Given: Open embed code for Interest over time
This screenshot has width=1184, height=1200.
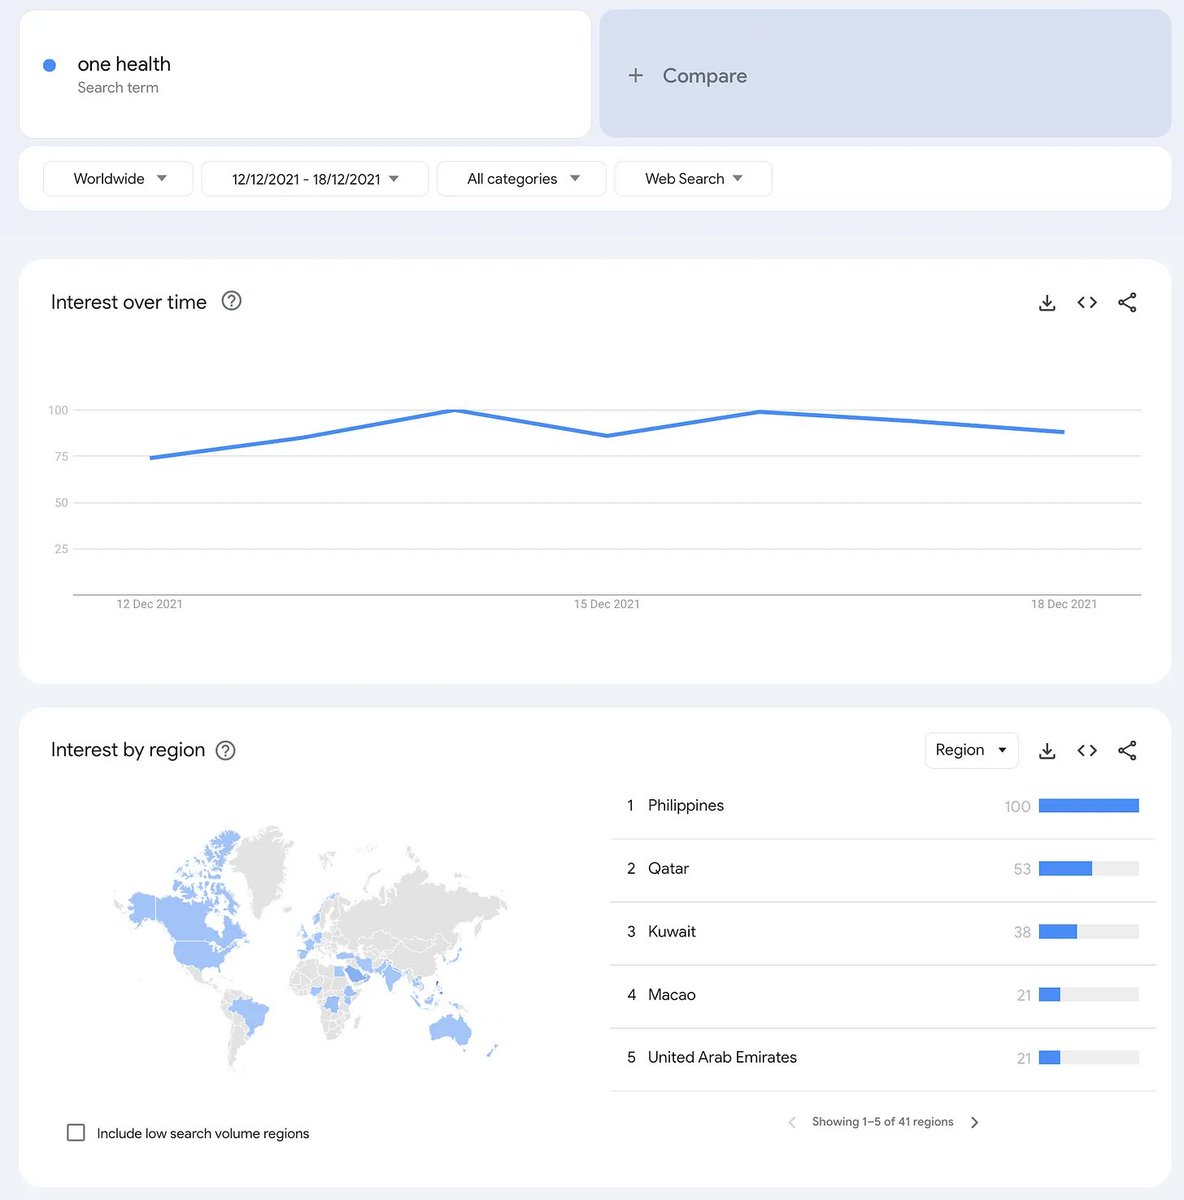Looking at the screenshot, I should [1087, 303].
